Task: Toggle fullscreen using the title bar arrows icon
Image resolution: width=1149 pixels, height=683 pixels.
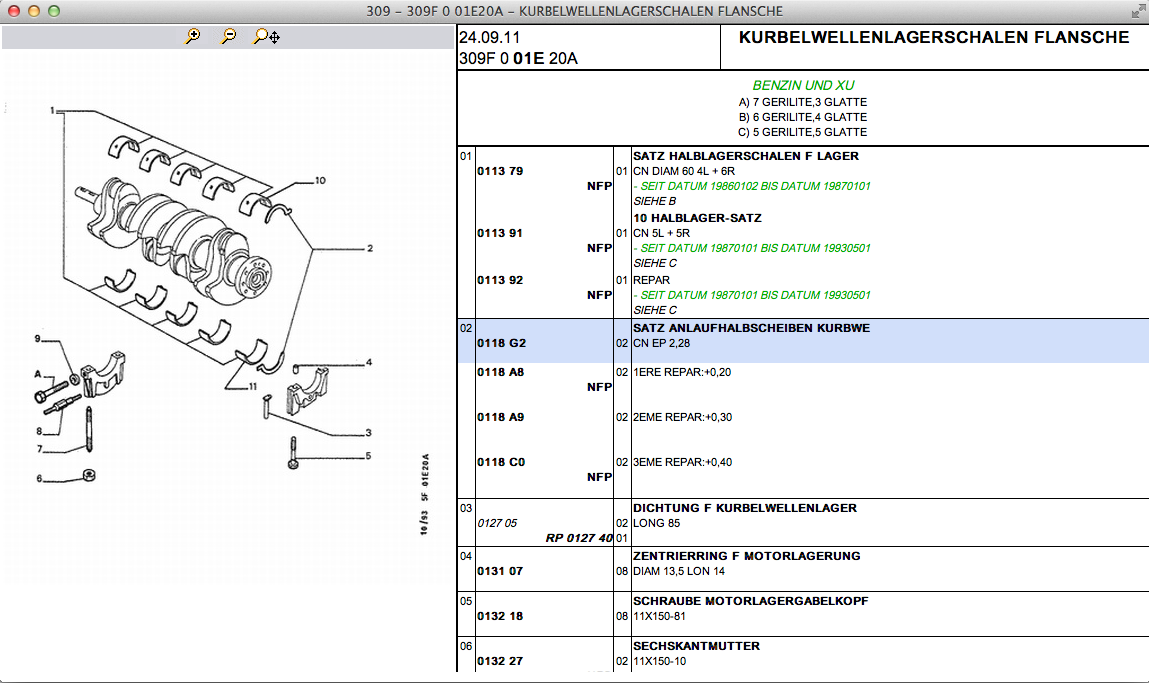Action: tap(1137, 11)
